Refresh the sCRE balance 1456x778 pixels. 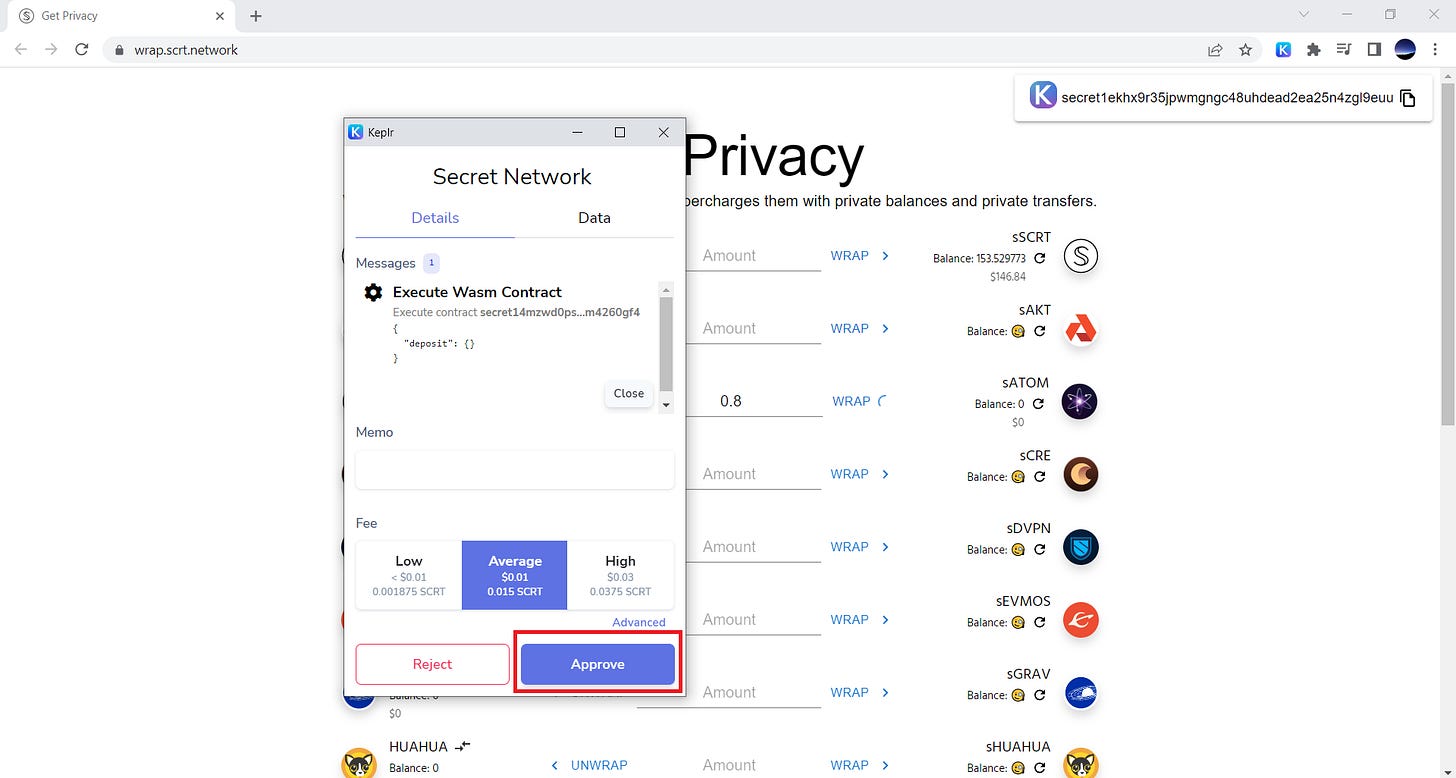tap(1040, 477)
